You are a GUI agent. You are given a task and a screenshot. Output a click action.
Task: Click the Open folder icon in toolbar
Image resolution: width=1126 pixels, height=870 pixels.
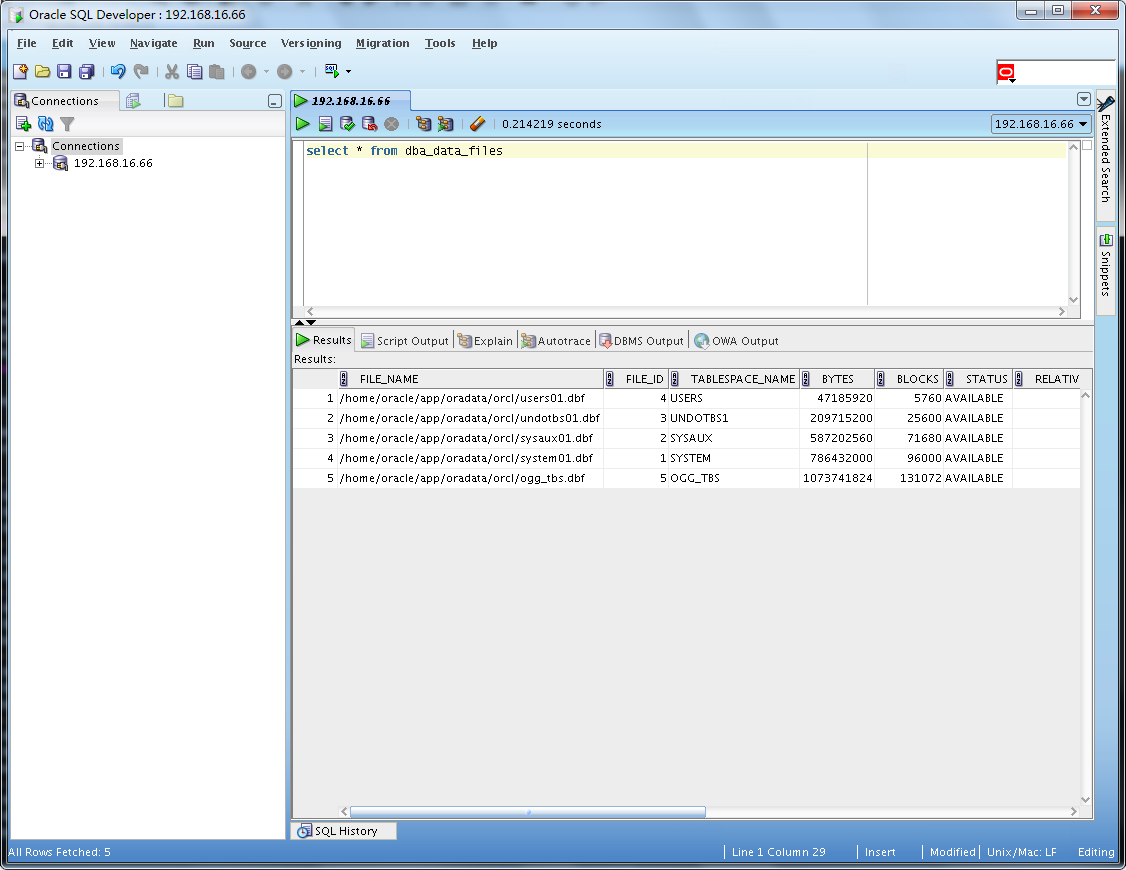(x=42, y=71)
